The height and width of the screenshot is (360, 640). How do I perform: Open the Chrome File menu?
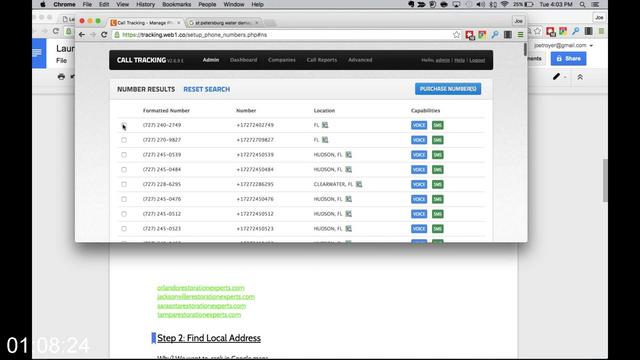[x=87, y=4]
